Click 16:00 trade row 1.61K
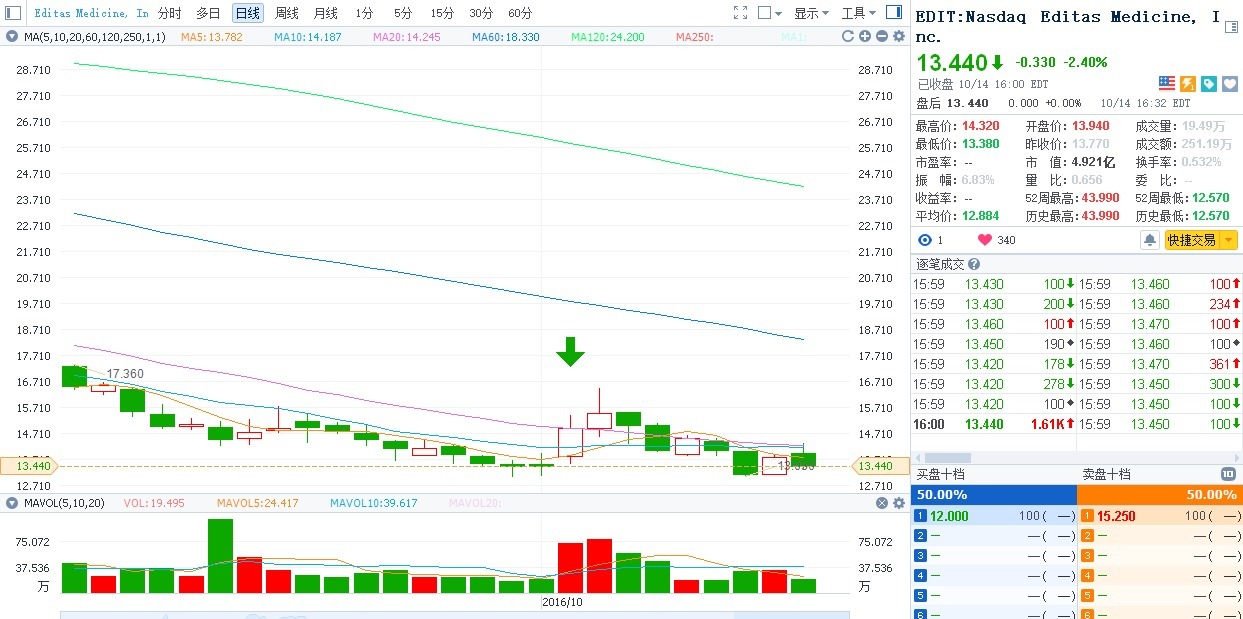Image resolution: width=1243 pixels, height=619 pixels. point(994,424)
